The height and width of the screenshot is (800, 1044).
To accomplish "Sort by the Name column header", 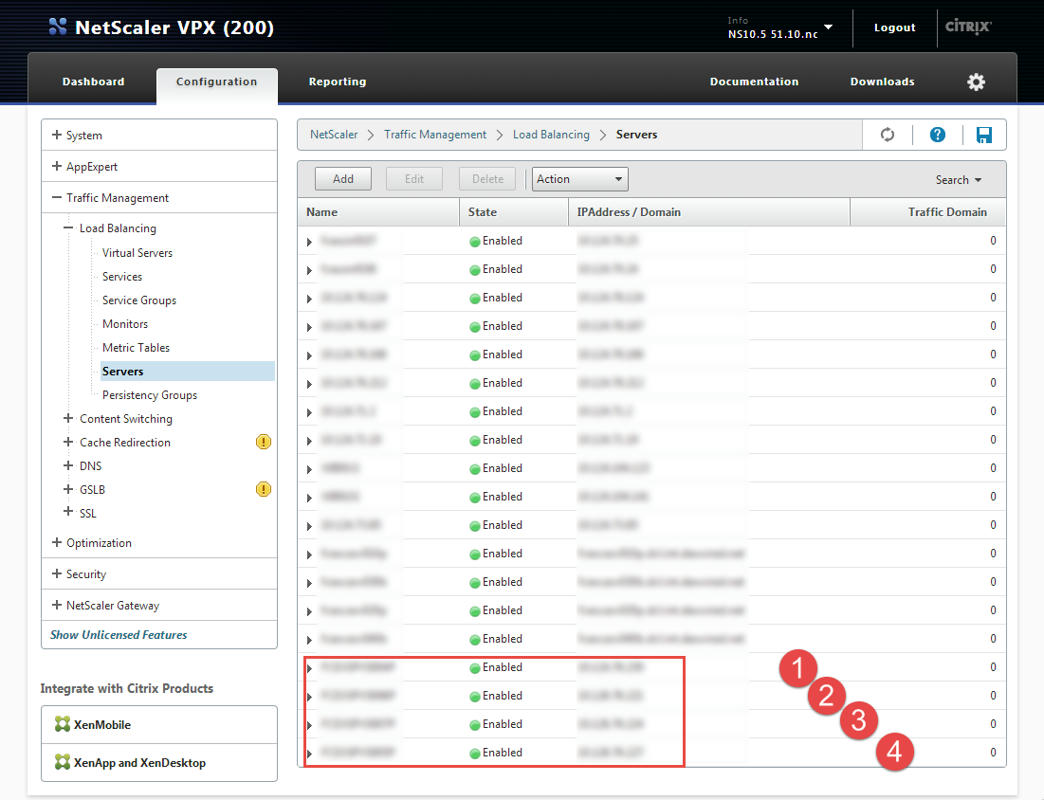I will click(x=378, y=212).
